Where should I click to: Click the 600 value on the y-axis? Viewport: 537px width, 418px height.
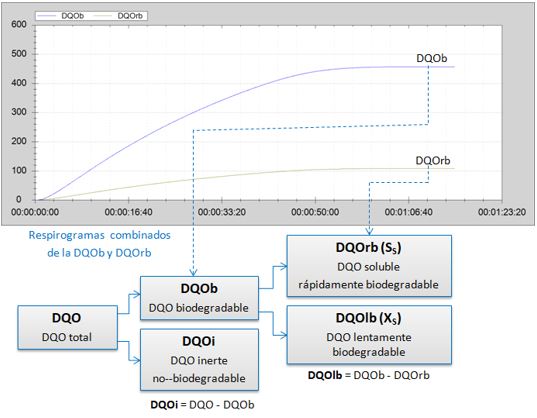tap(18, 24)
